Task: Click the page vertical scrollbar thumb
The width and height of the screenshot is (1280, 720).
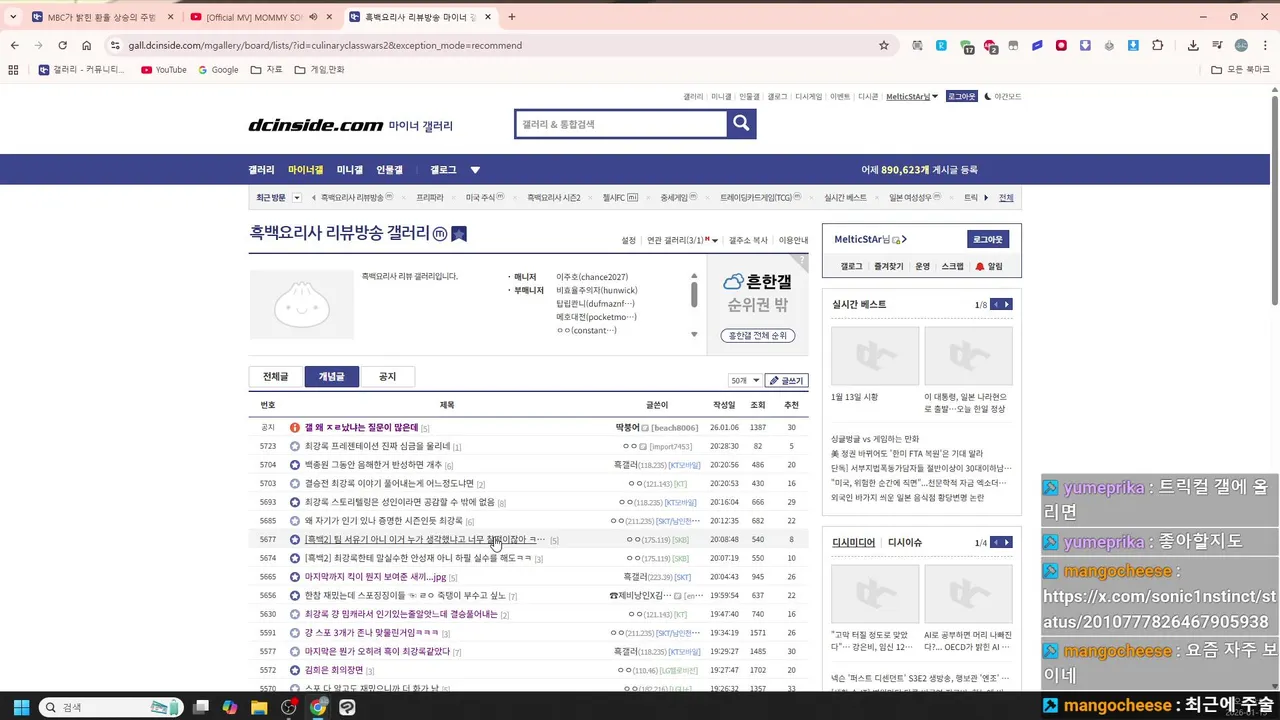Action: tap(1275, 200)
